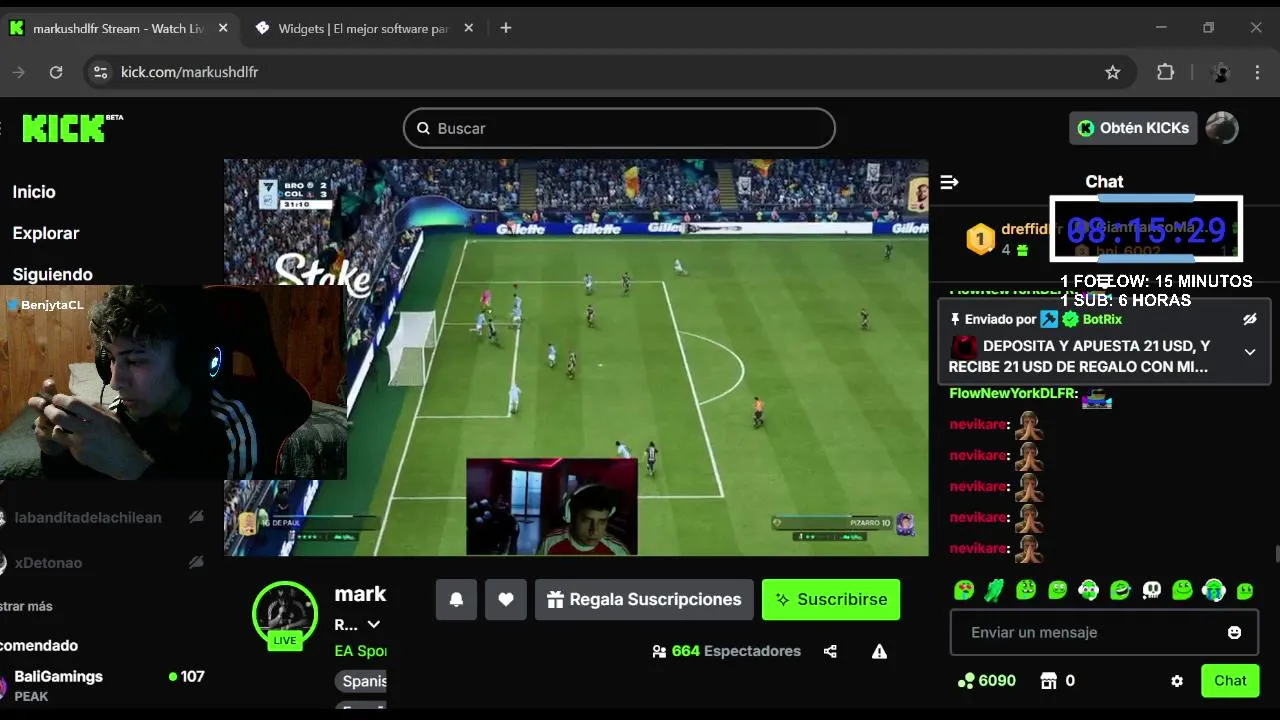Click the report warning triangle icon

(x=879, y=651)
